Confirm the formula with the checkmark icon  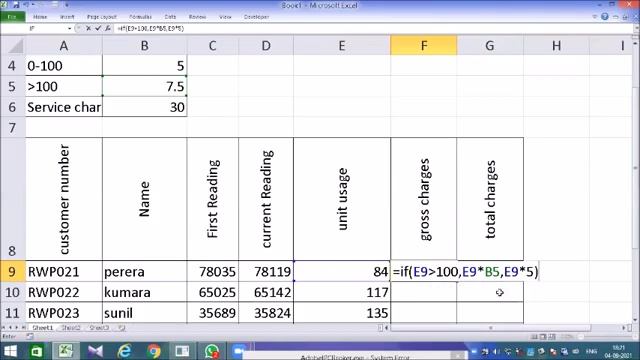(x=98, y=29)
